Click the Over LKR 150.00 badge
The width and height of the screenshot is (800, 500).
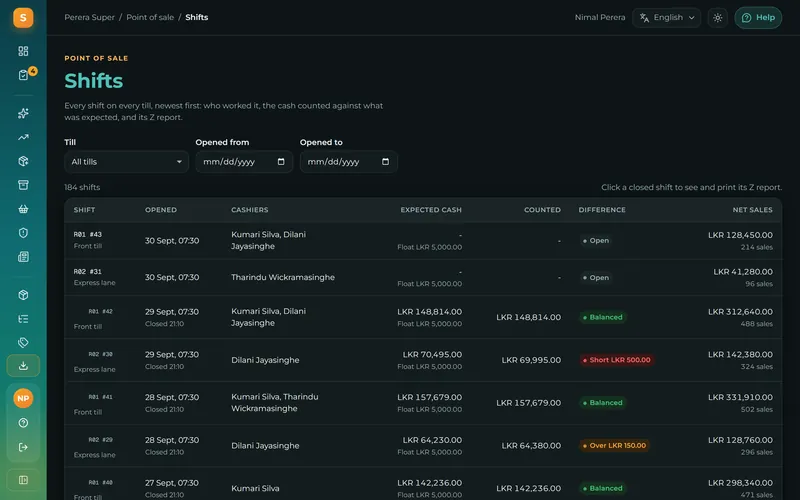pos(614,445)
